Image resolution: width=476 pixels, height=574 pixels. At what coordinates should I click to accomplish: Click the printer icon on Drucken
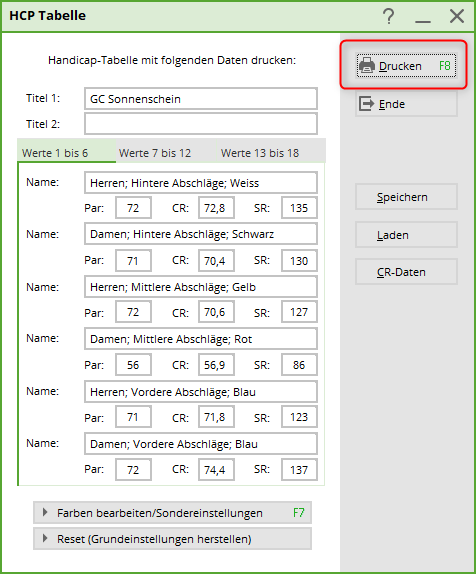367,66
